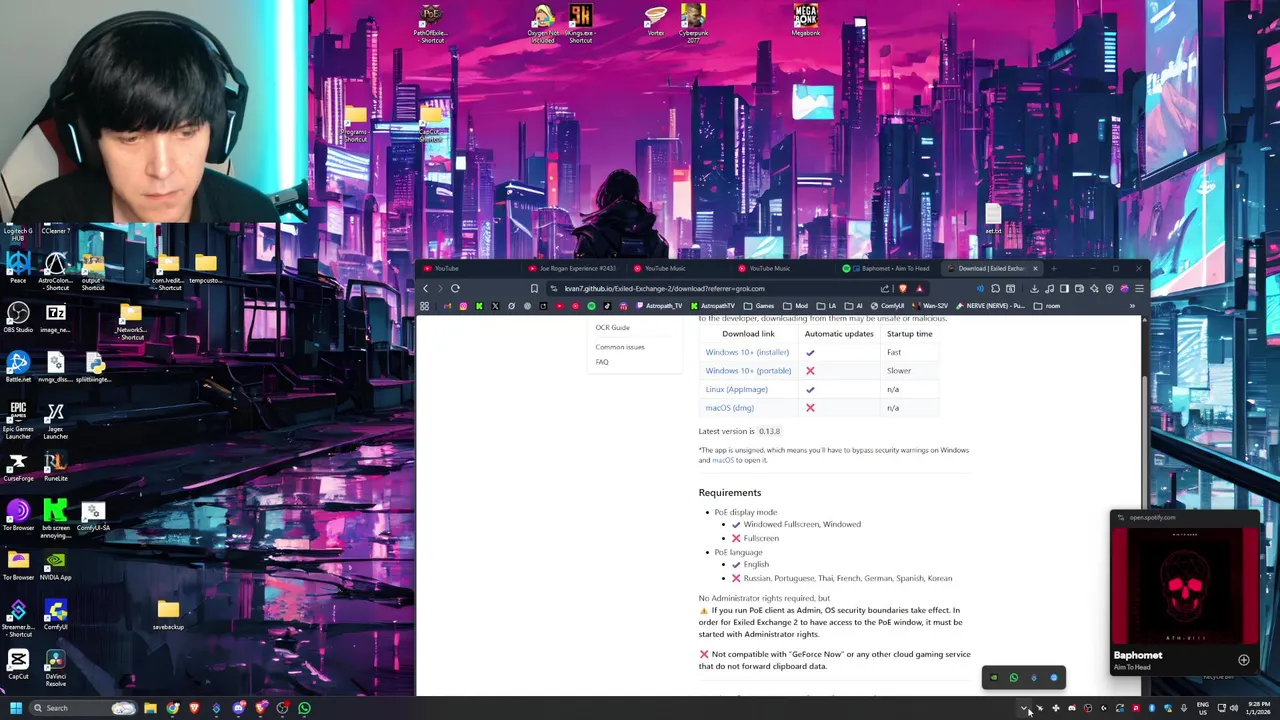Open the Apps grid icon on bookmarks bar

424,306
